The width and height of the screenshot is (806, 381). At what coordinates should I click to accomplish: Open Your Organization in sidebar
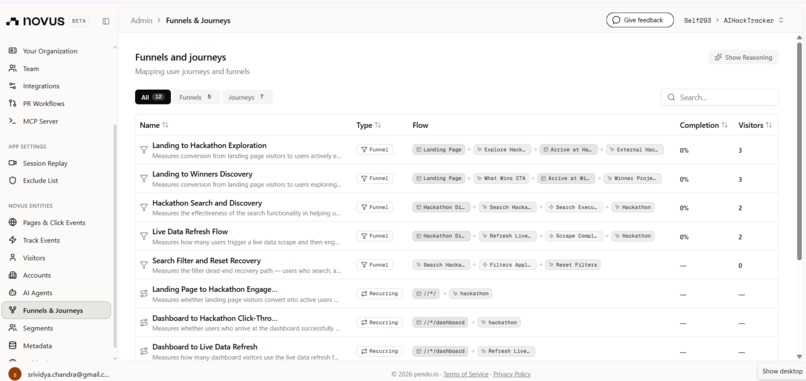click(x=50, y=51)
